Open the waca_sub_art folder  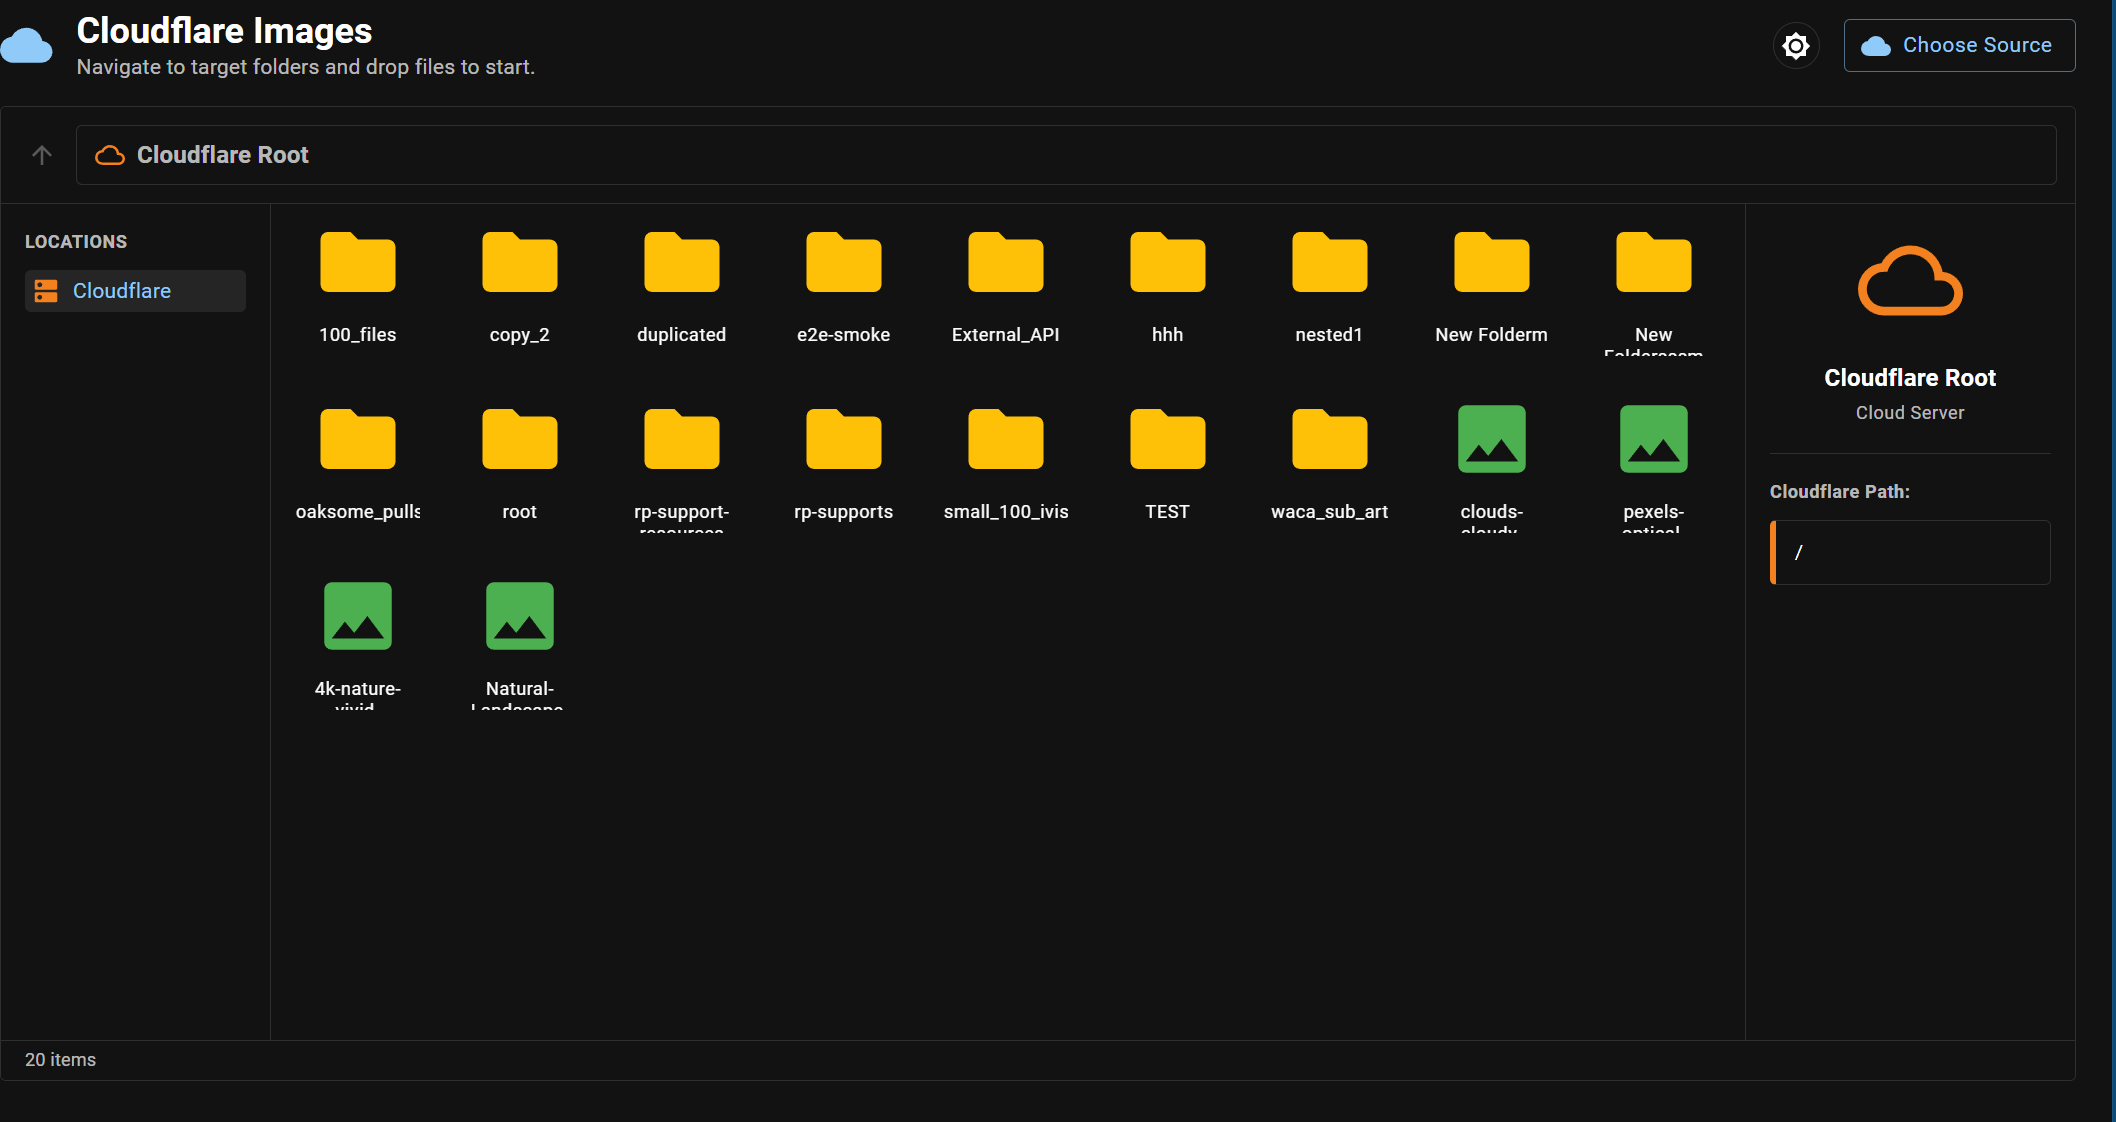tap(1329, 463)
